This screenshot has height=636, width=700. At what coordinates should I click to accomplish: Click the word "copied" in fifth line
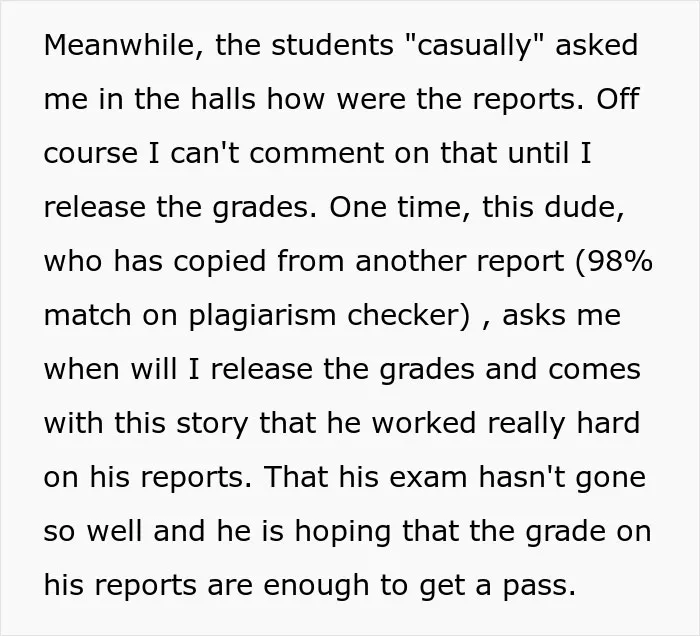pyautogui.click(x=220, y=262)
